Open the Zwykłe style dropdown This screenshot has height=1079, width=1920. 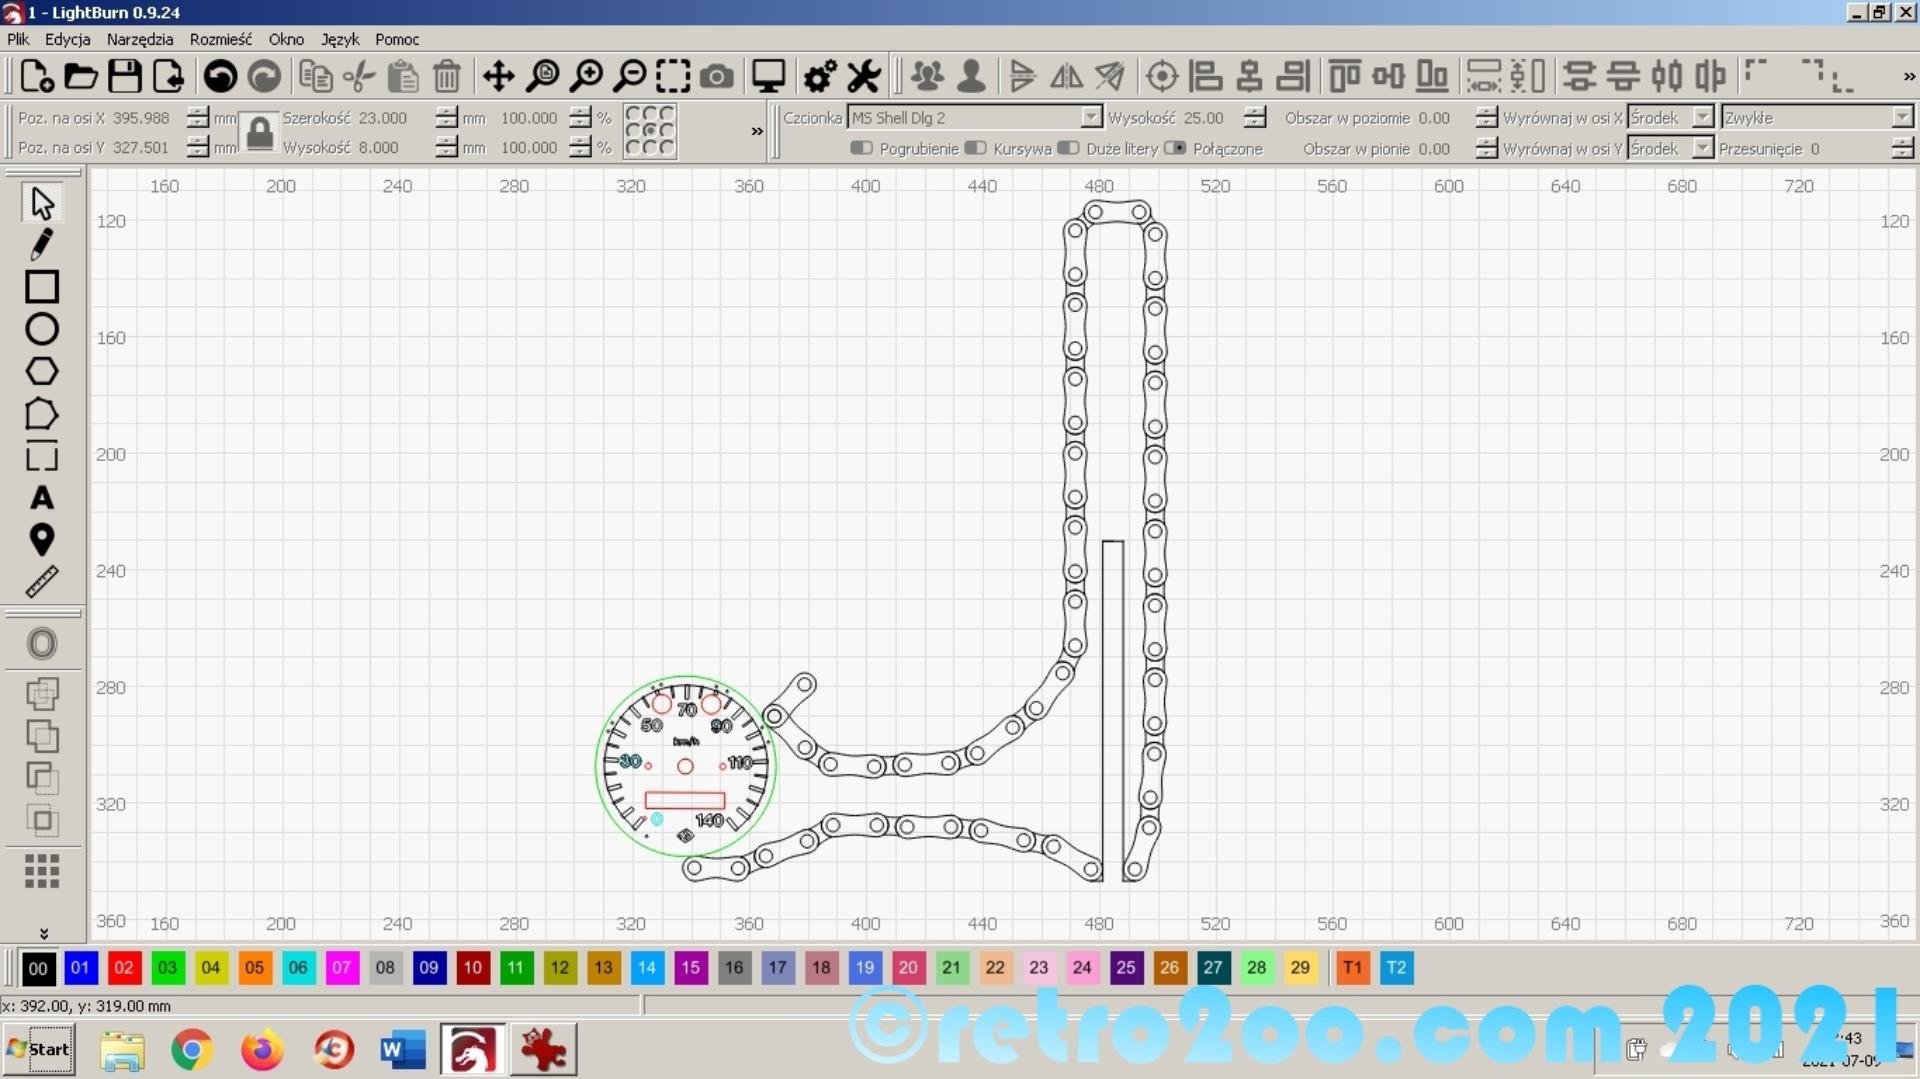1902,117
